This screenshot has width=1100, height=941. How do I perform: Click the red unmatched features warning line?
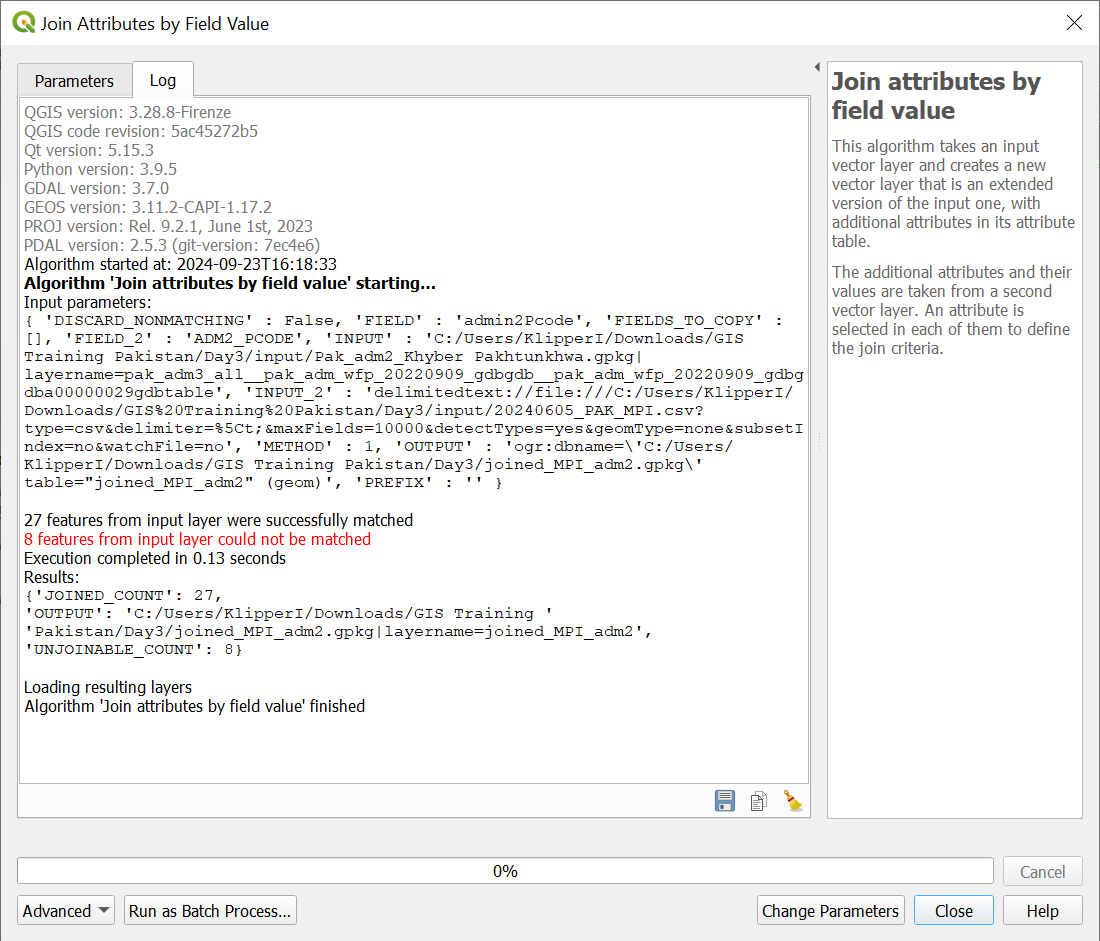click(197, 539)
